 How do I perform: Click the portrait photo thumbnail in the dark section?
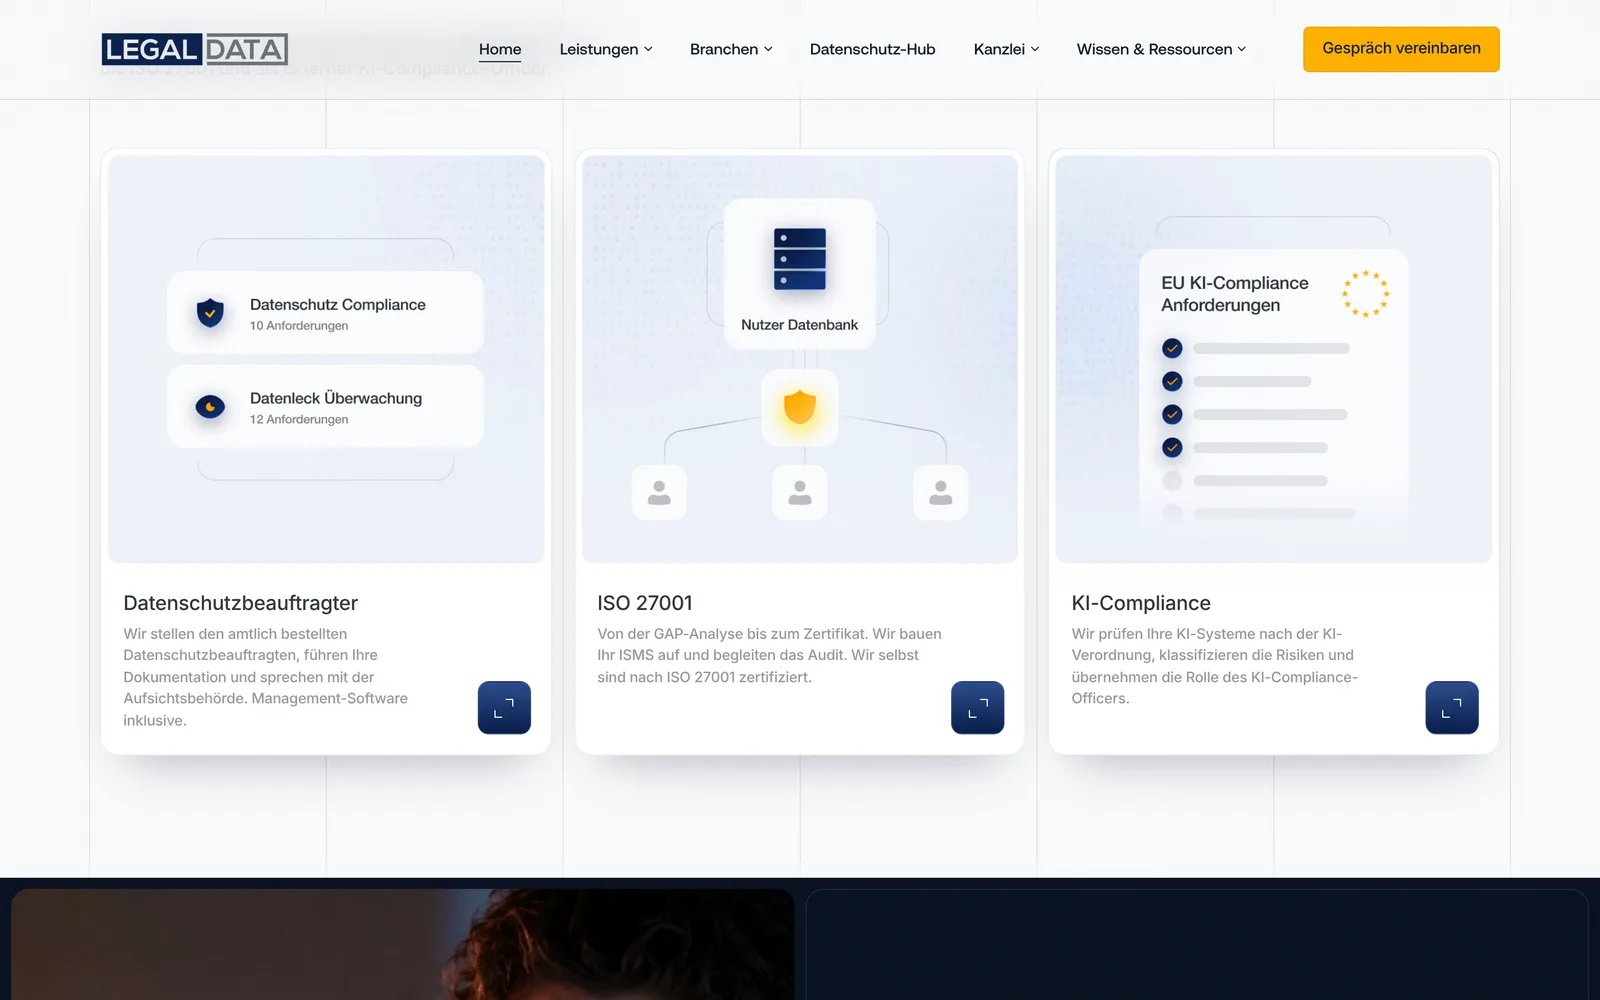click(403, 944)
